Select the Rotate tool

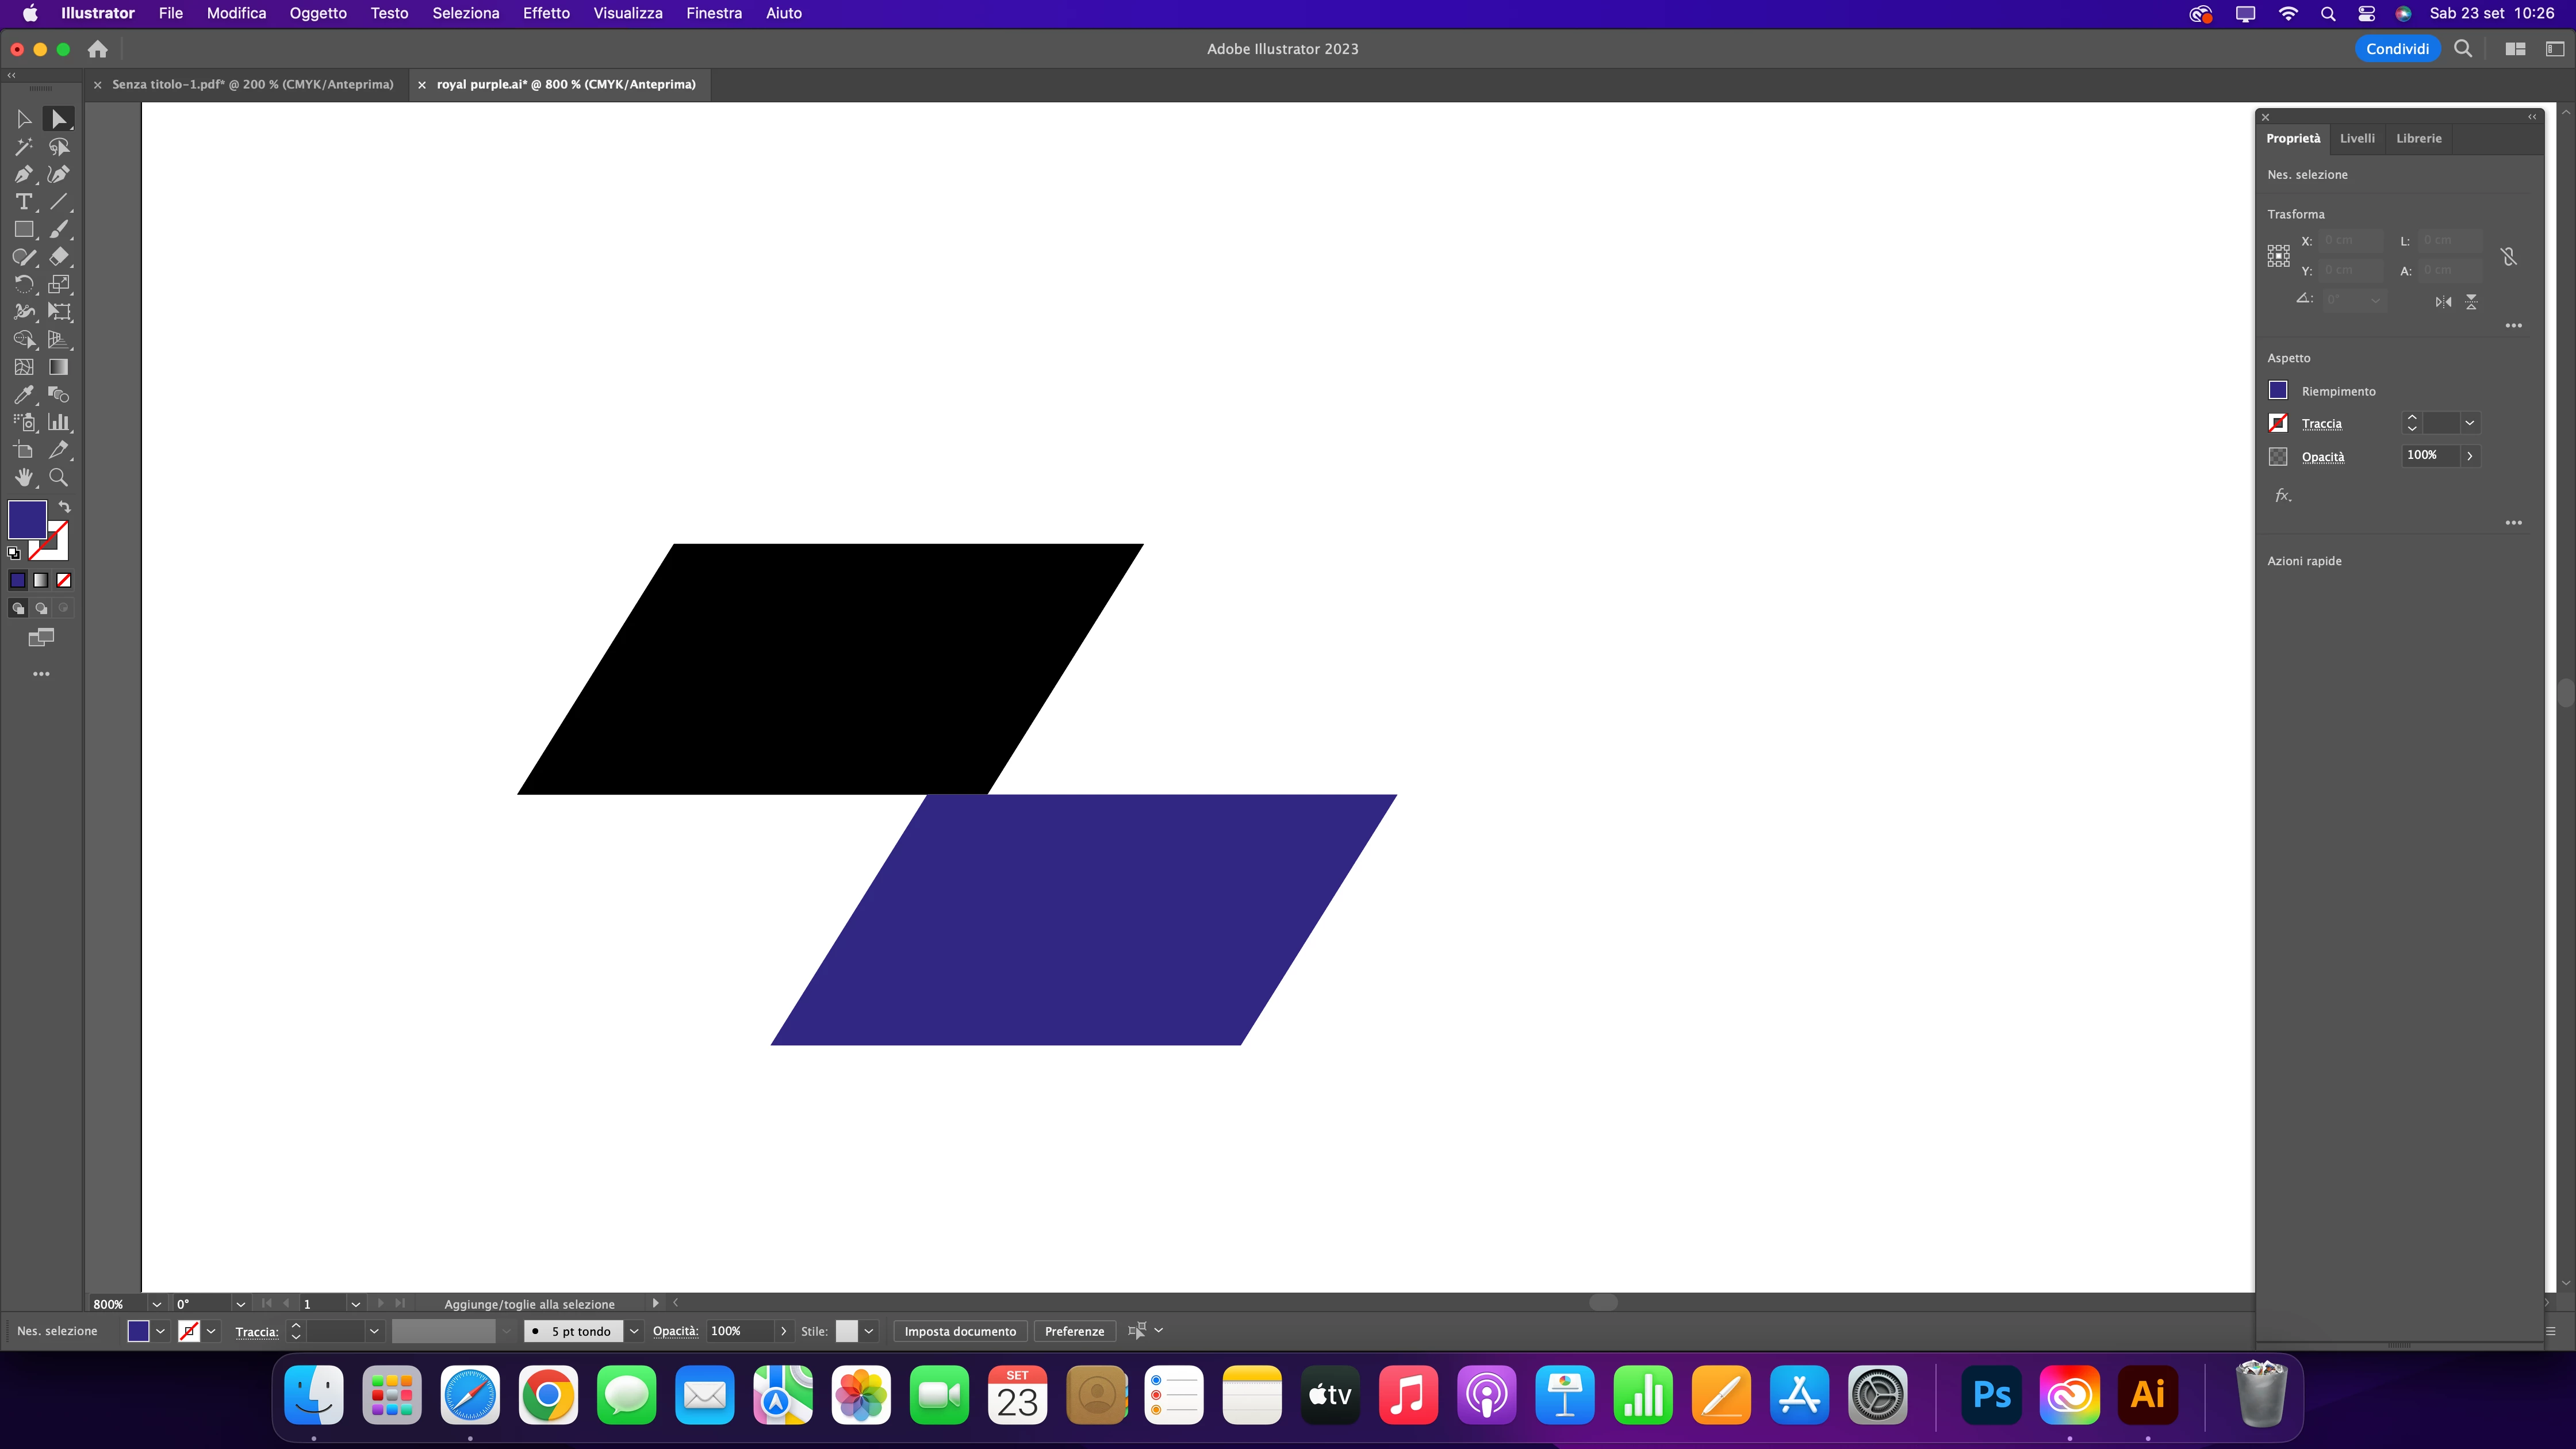(23, 285)
